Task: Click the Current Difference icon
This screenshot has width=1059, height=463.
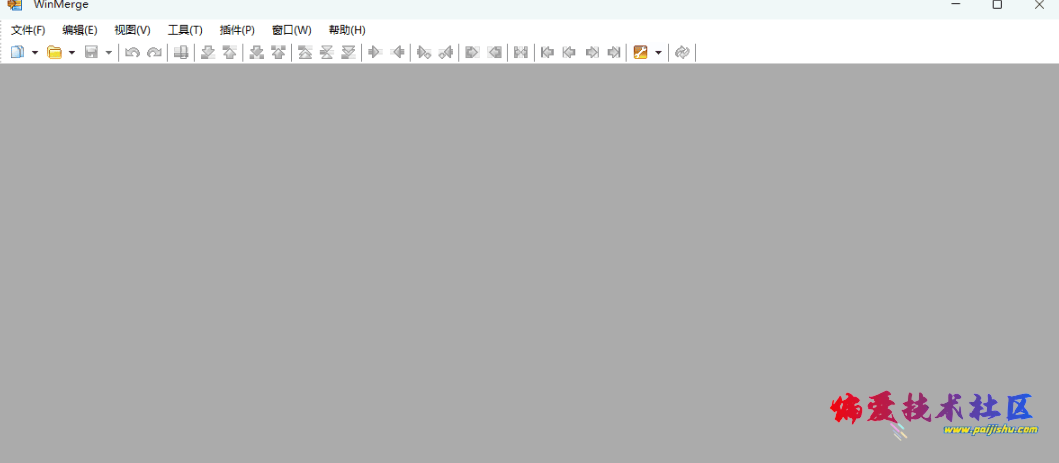Action: point(327,52)
